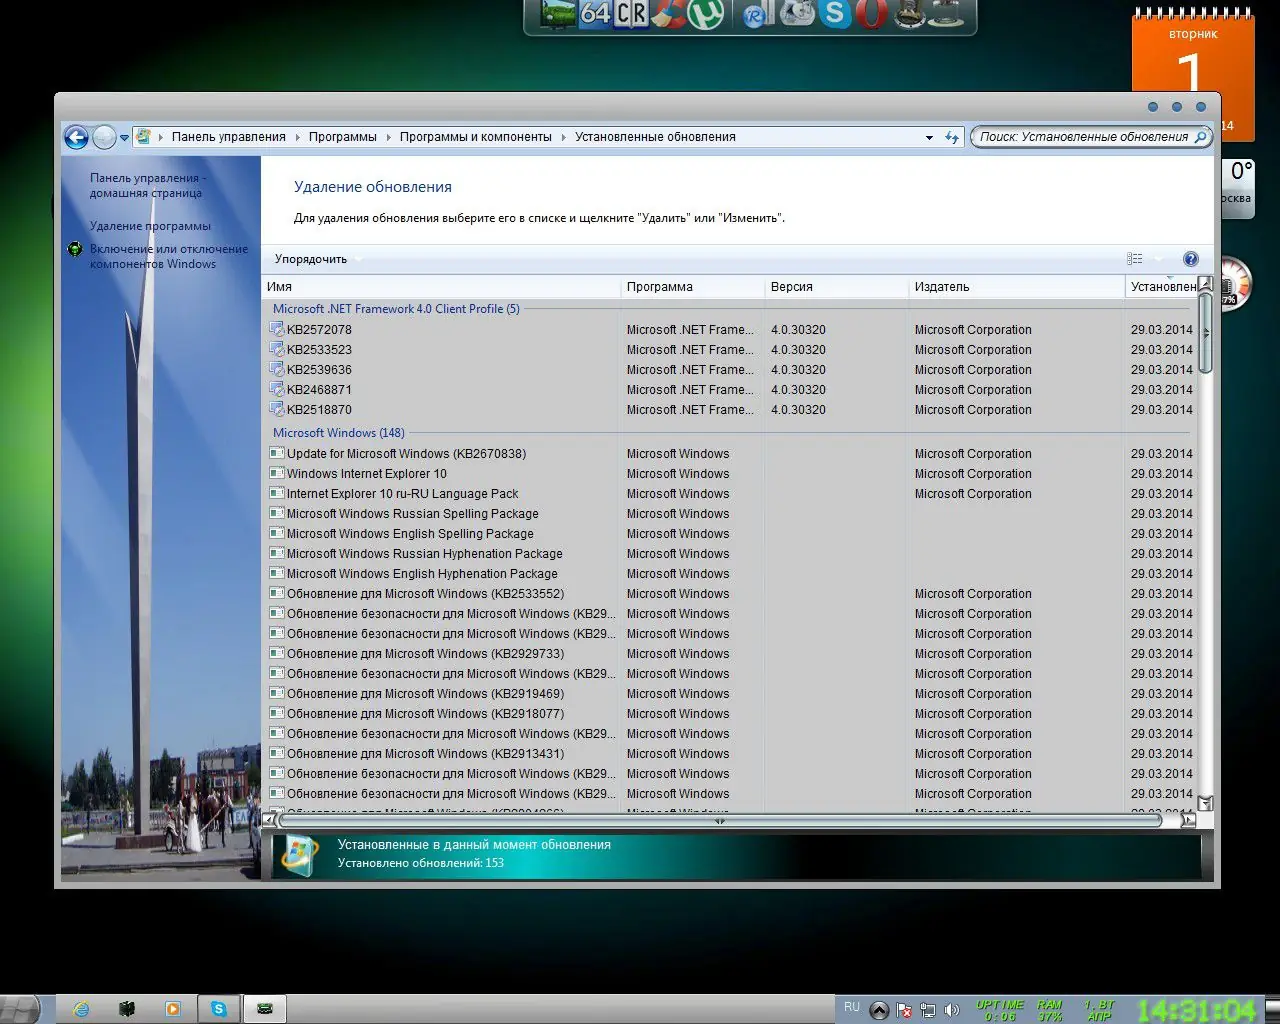Go to Программы in the breadcrumb
Screen dimensions: 1280x1024
click(342, 137)
